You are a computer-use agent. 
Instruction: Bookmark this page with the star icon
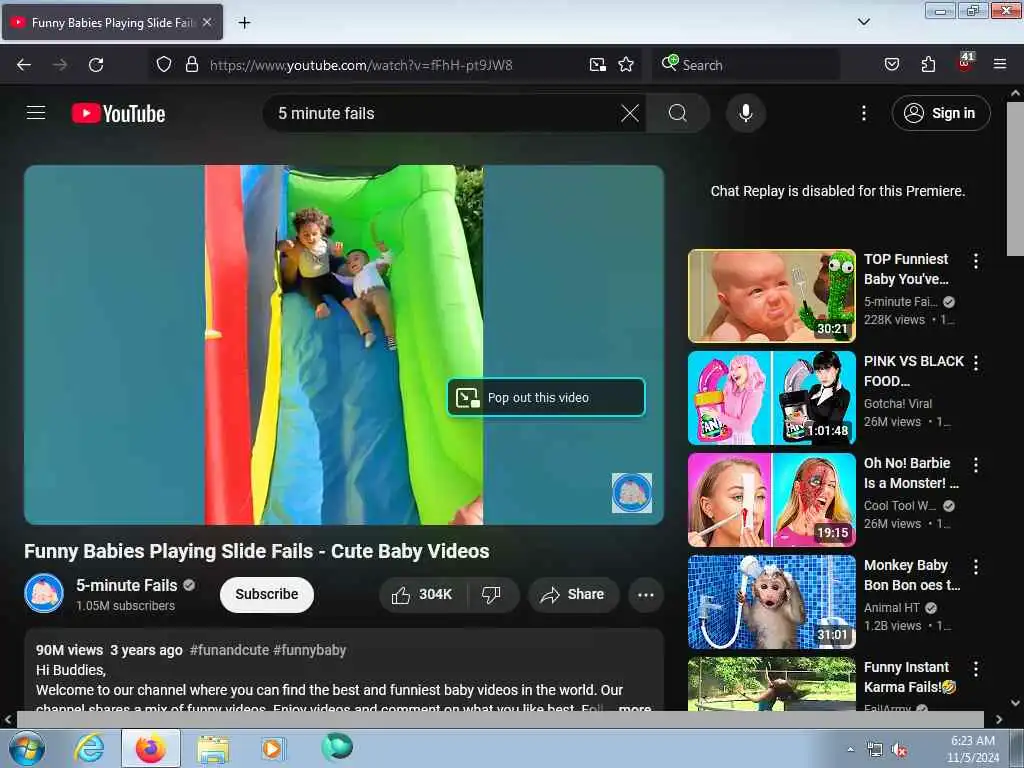tap(626, 64)
